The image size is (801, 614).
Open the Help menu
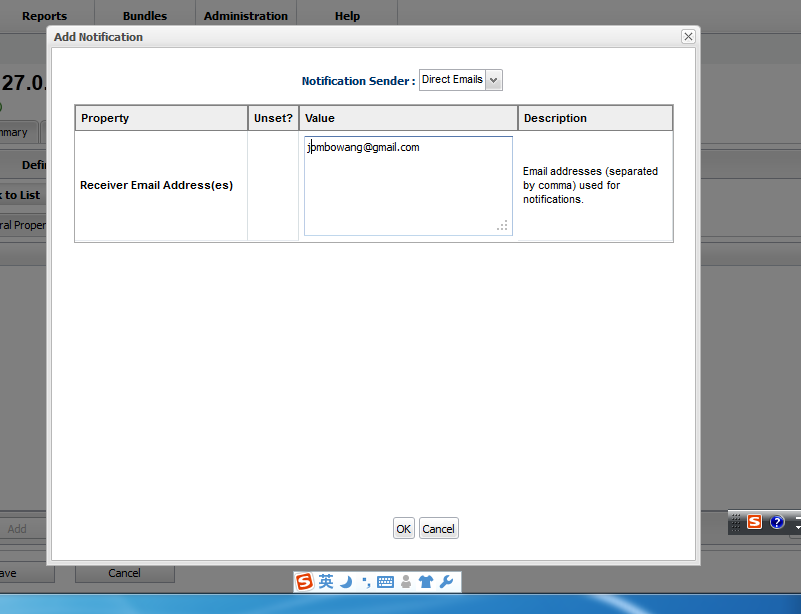pyautogui.click(x=347, y=16)
